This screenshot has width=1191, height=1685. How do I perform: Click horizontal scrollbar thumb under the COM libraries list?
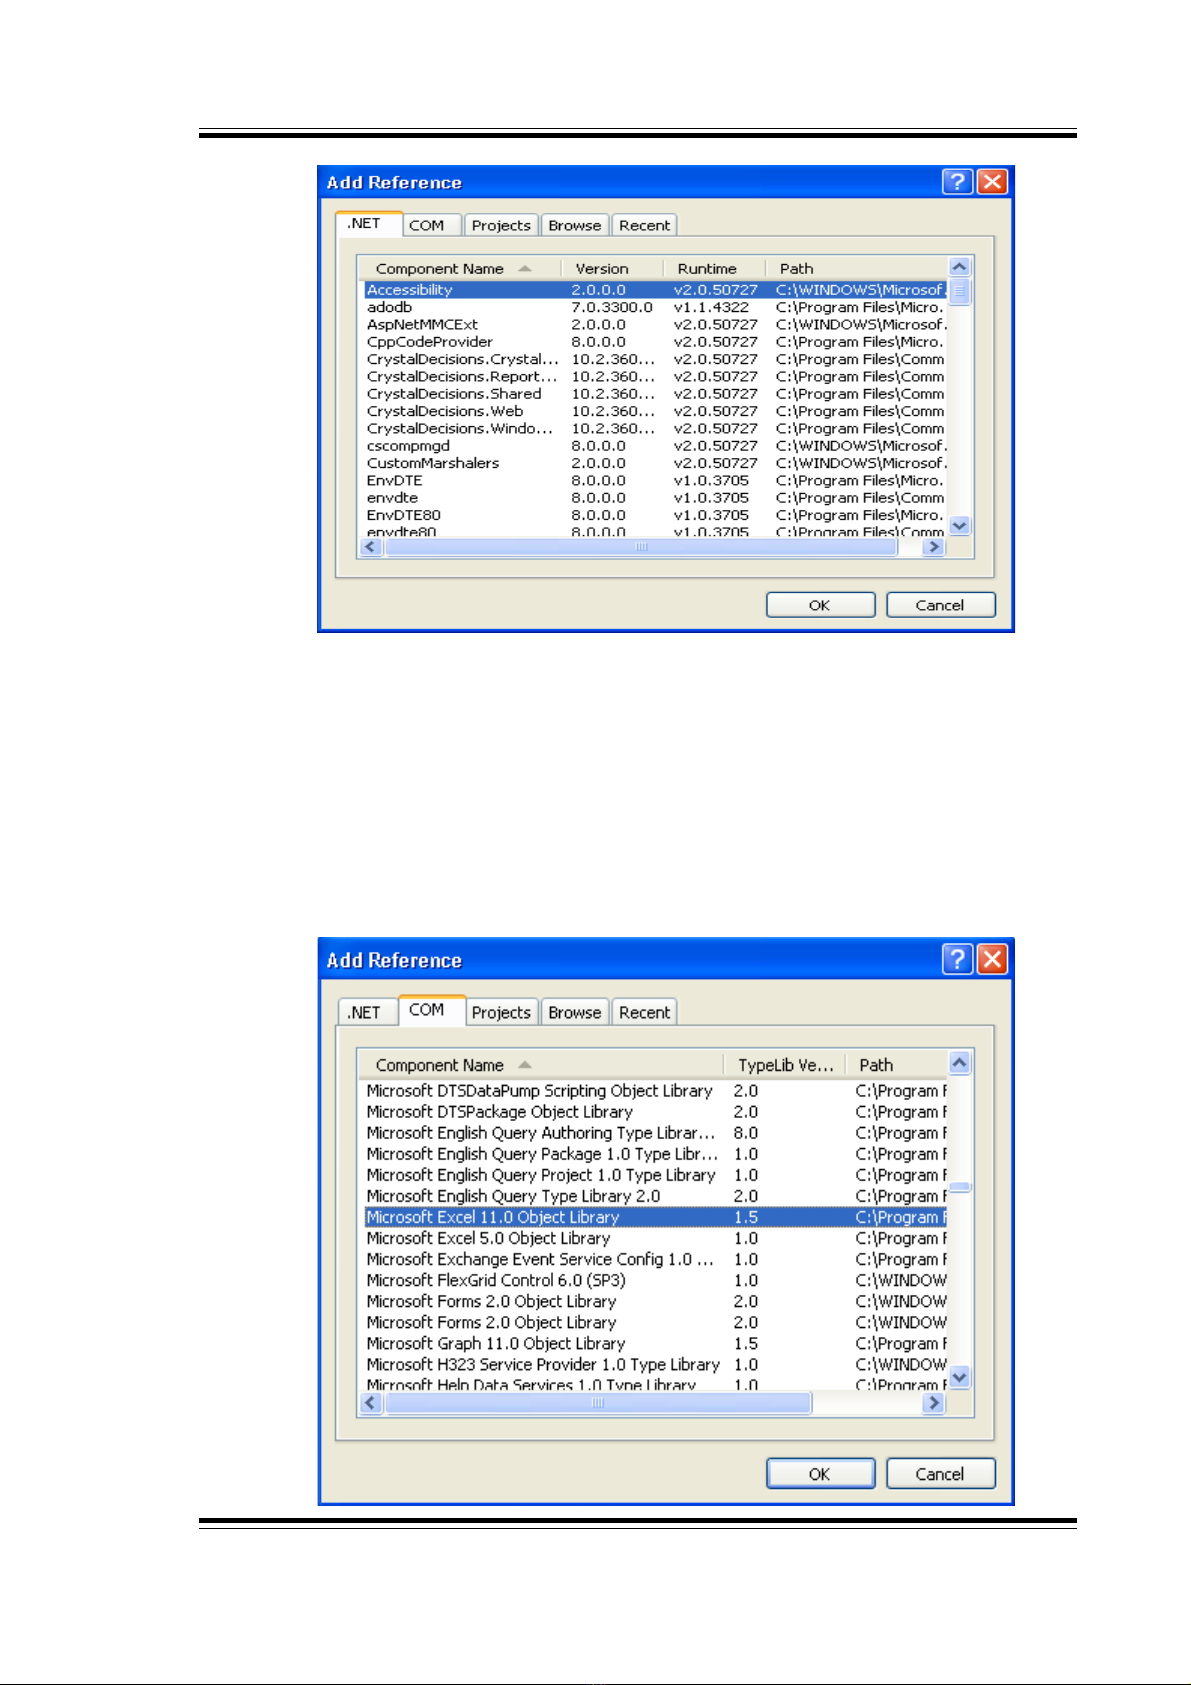click(x=597, y=1403)
